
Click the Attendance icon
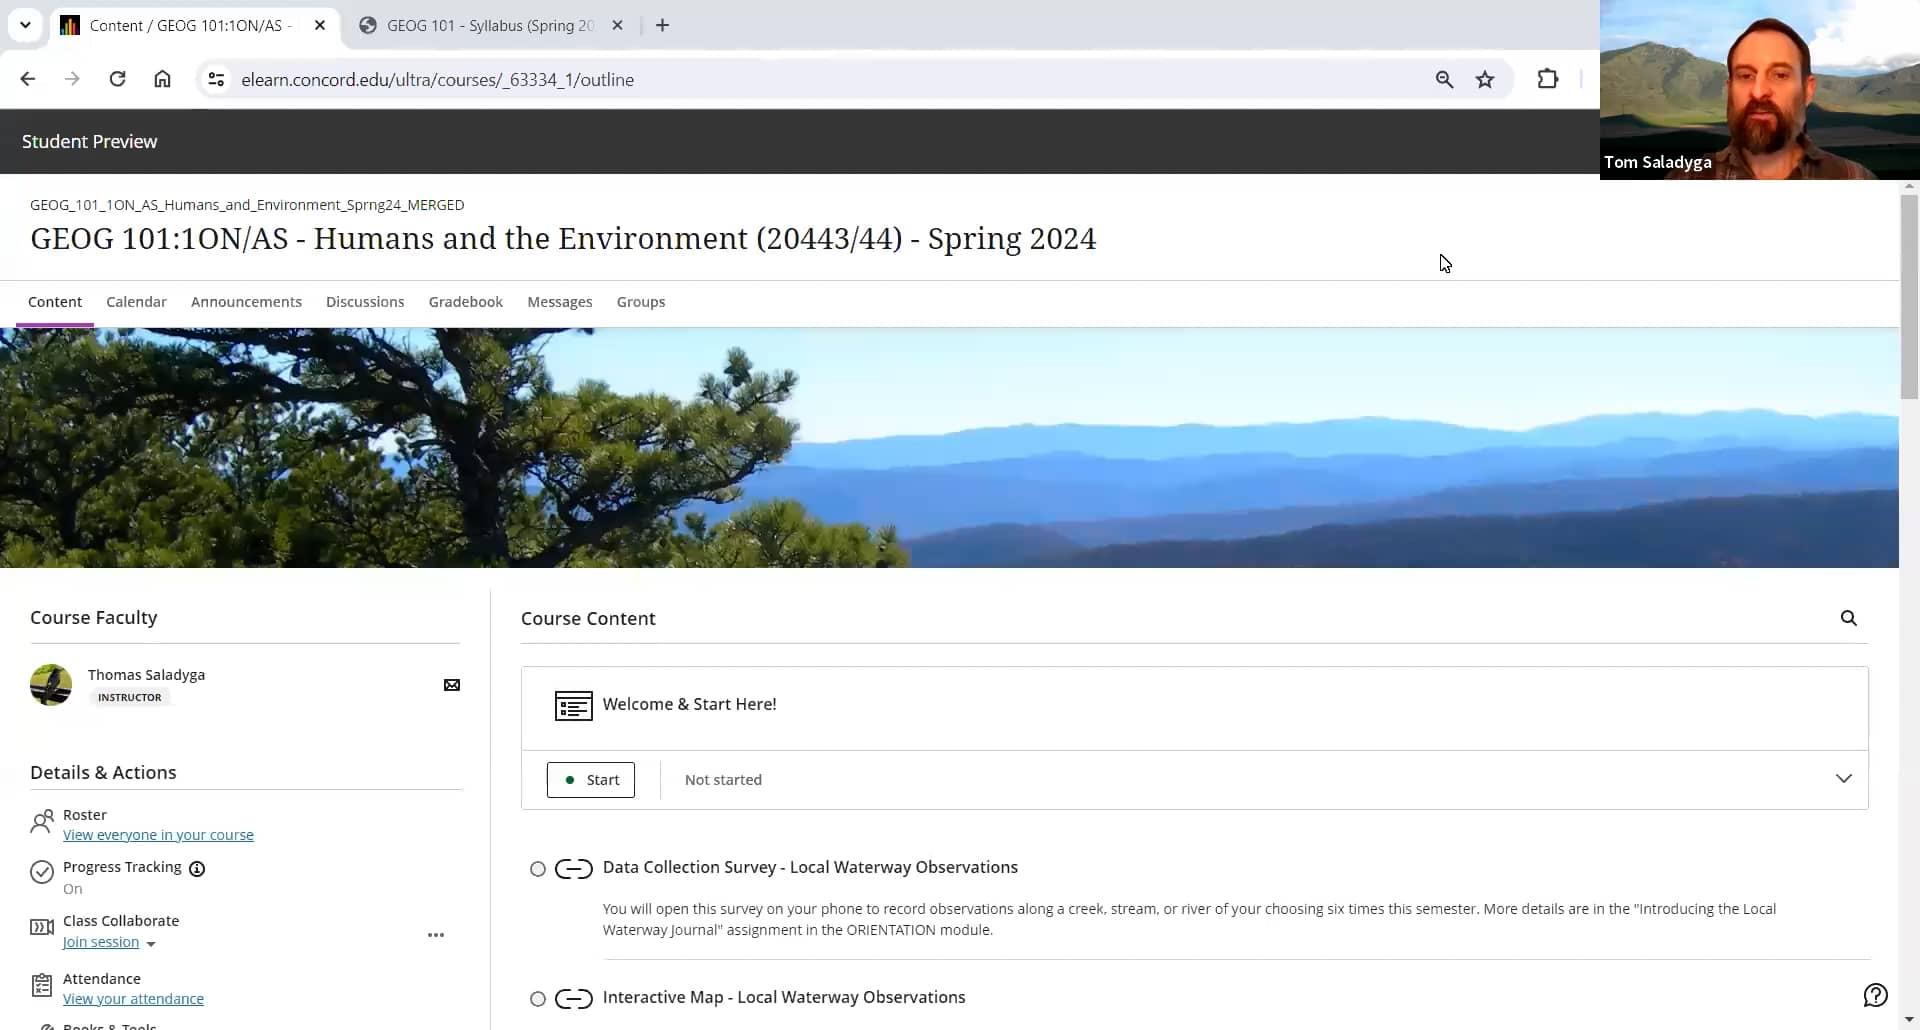(x=41, y=986)
